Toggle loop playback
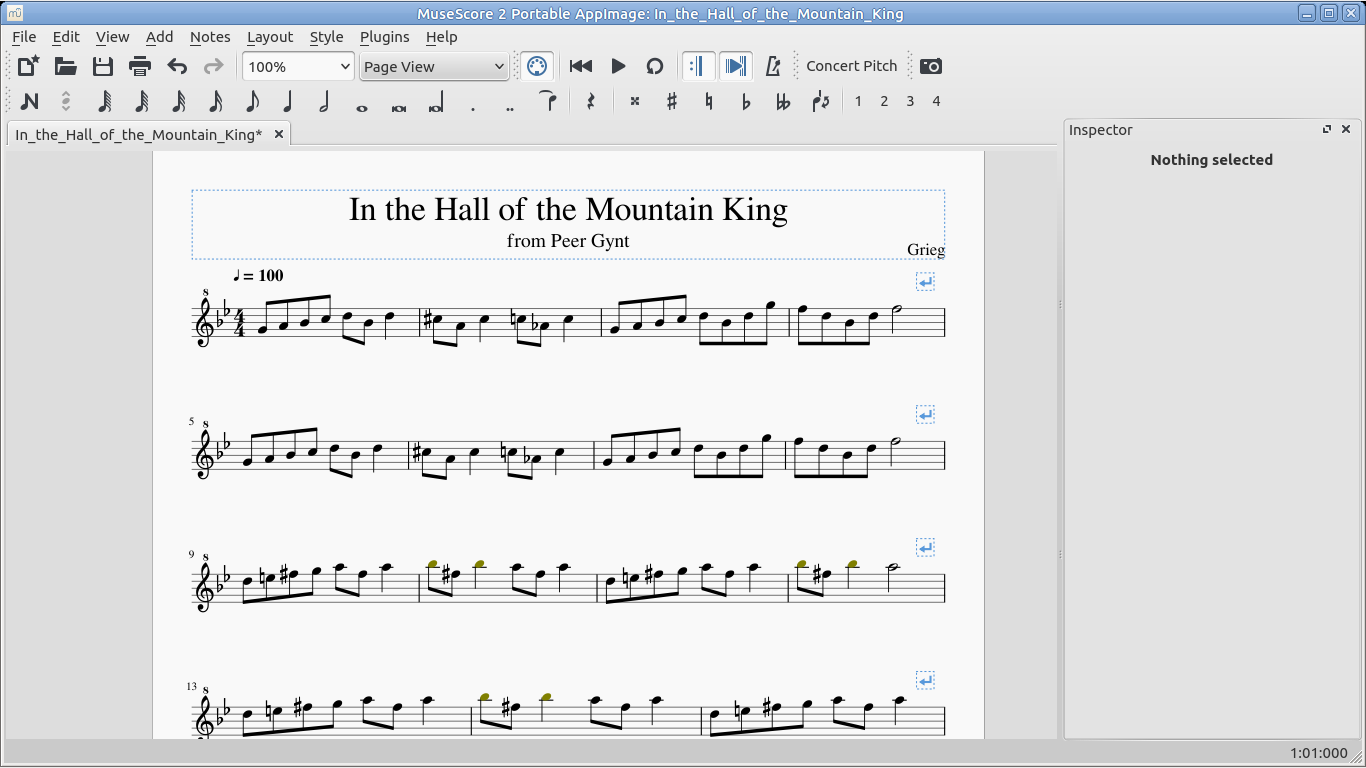Viewport: 1366px width, 768px height. (655, 66)
